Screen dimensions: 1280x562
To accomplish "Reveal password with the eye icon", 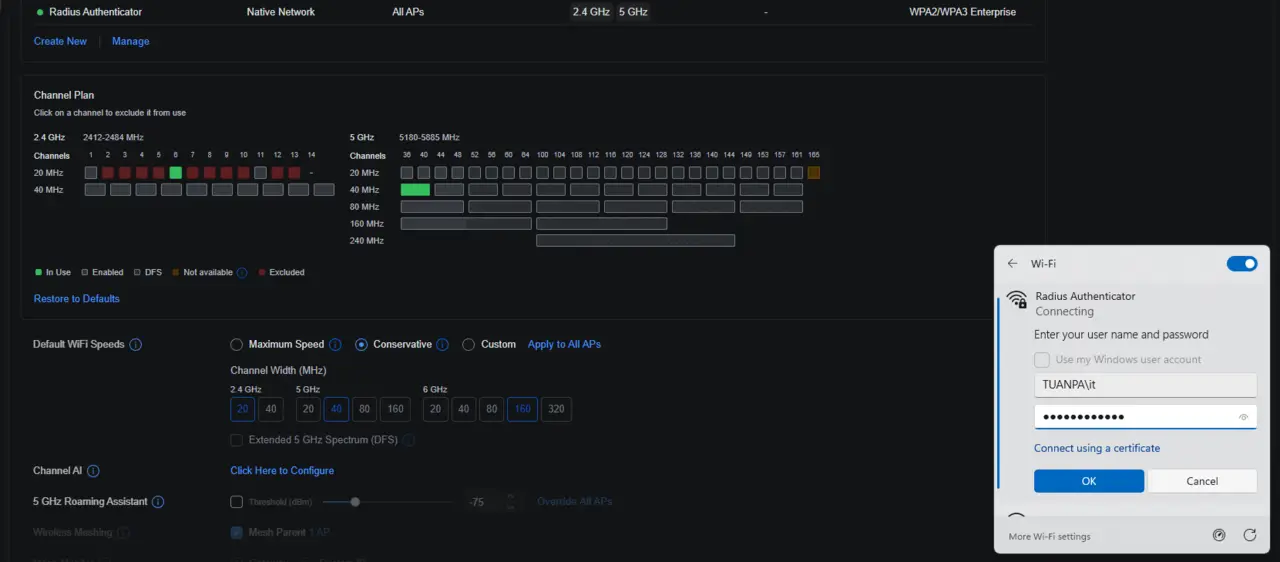I will point(1244,418).
